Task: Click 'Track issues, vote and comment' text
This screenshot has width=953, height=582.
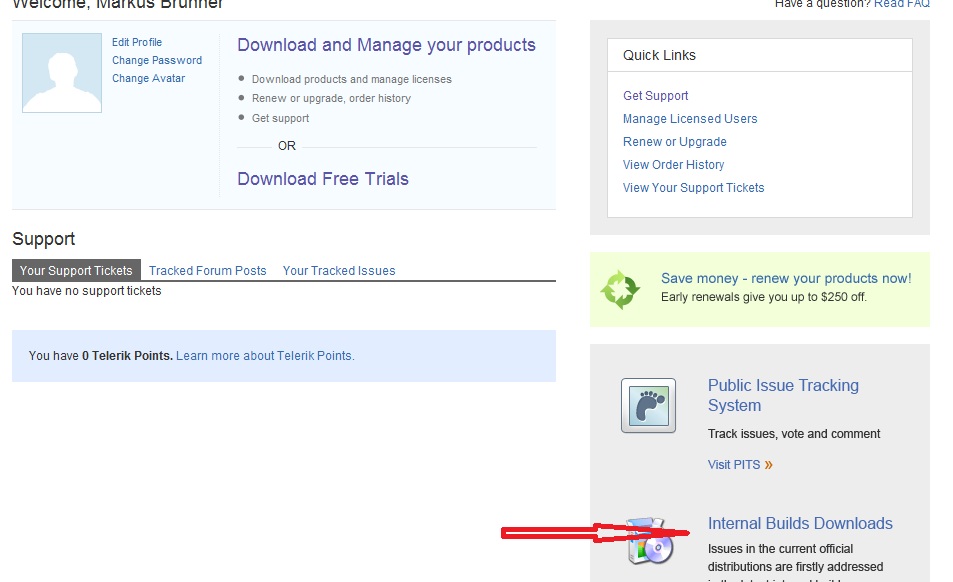Action: 794,434
